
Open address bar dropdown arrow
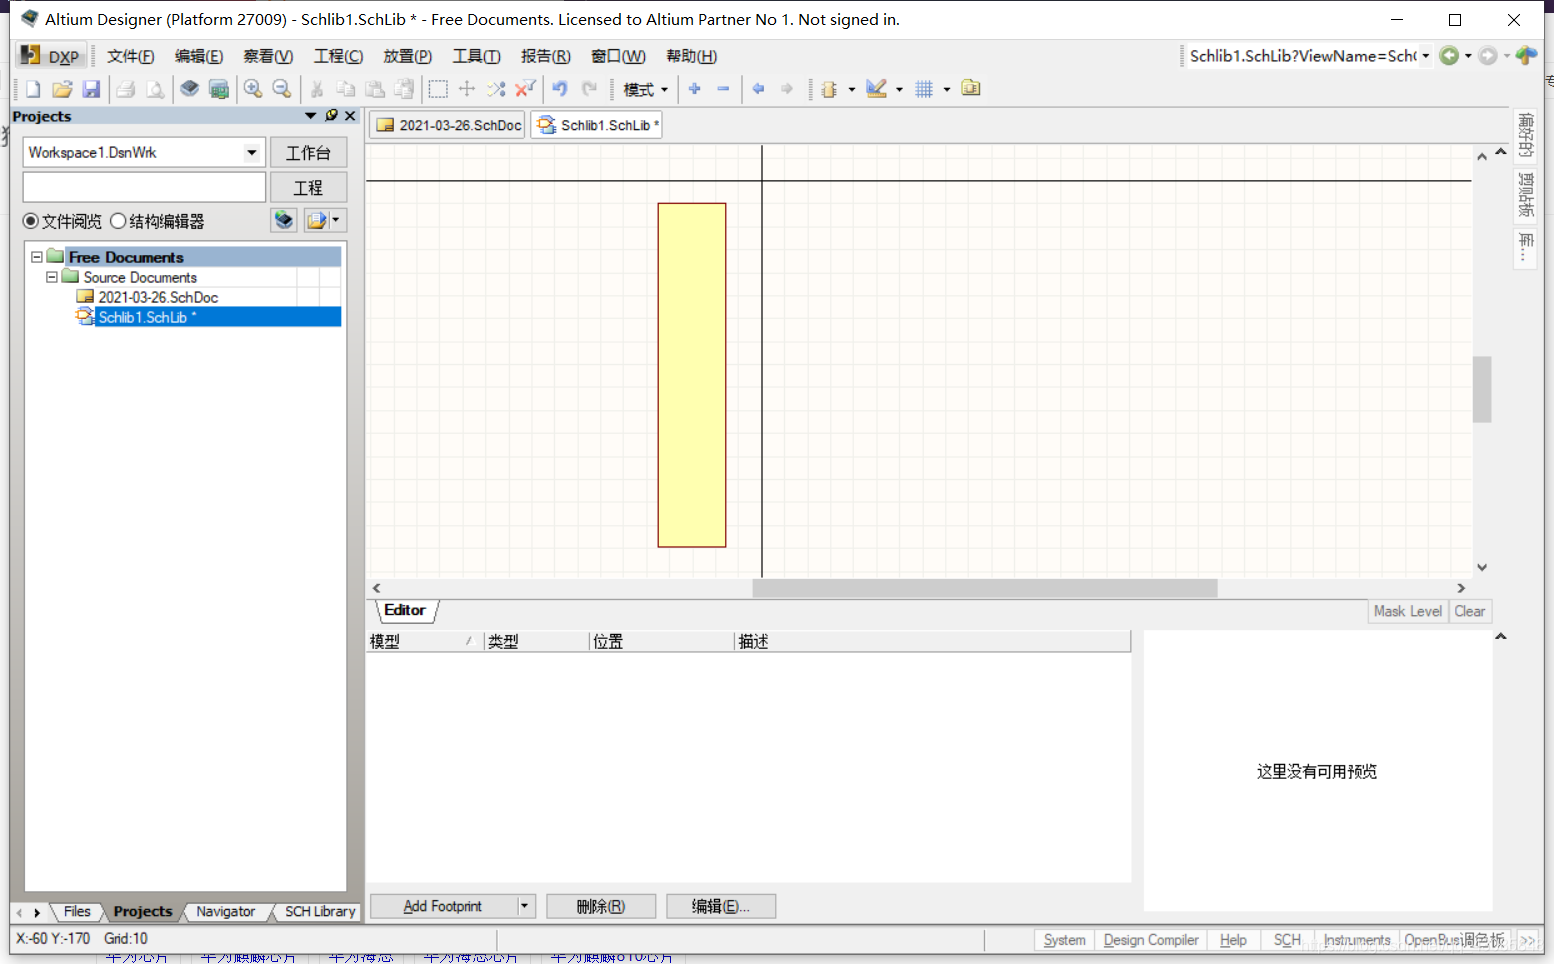pos(1426,56)
